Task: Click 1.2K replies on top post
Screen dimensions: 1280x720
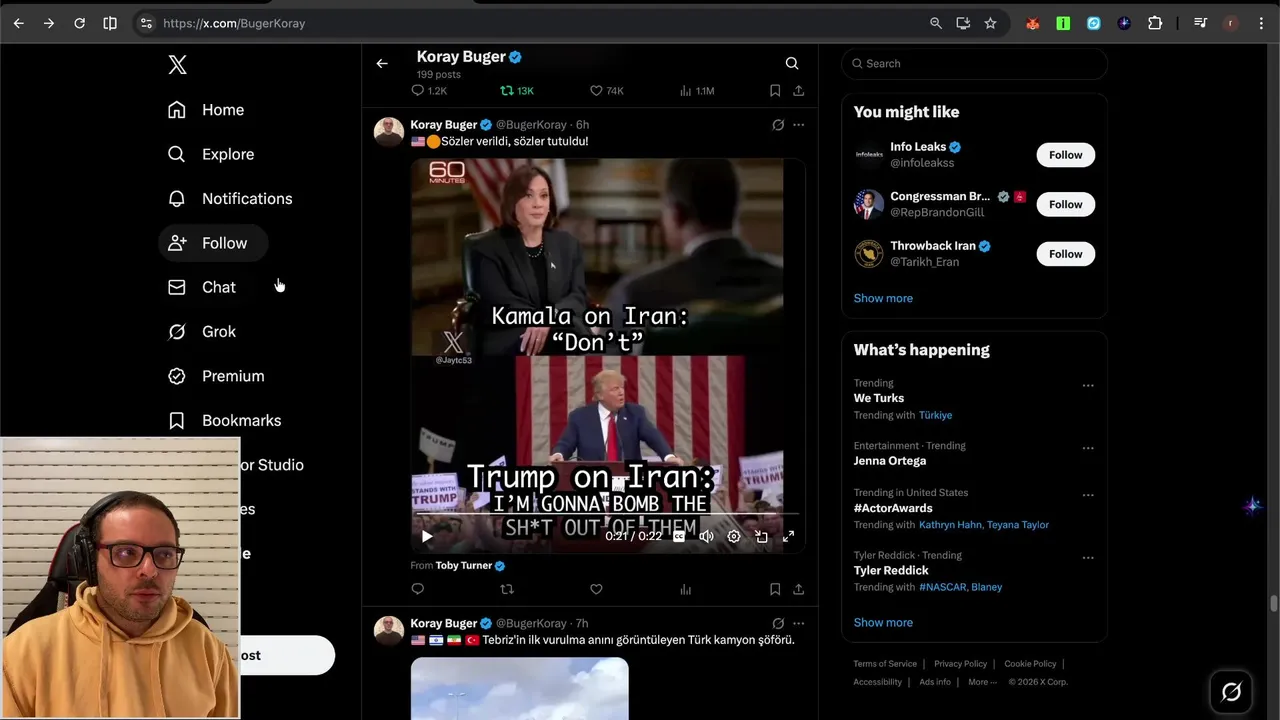Action: tap(429, 91)
